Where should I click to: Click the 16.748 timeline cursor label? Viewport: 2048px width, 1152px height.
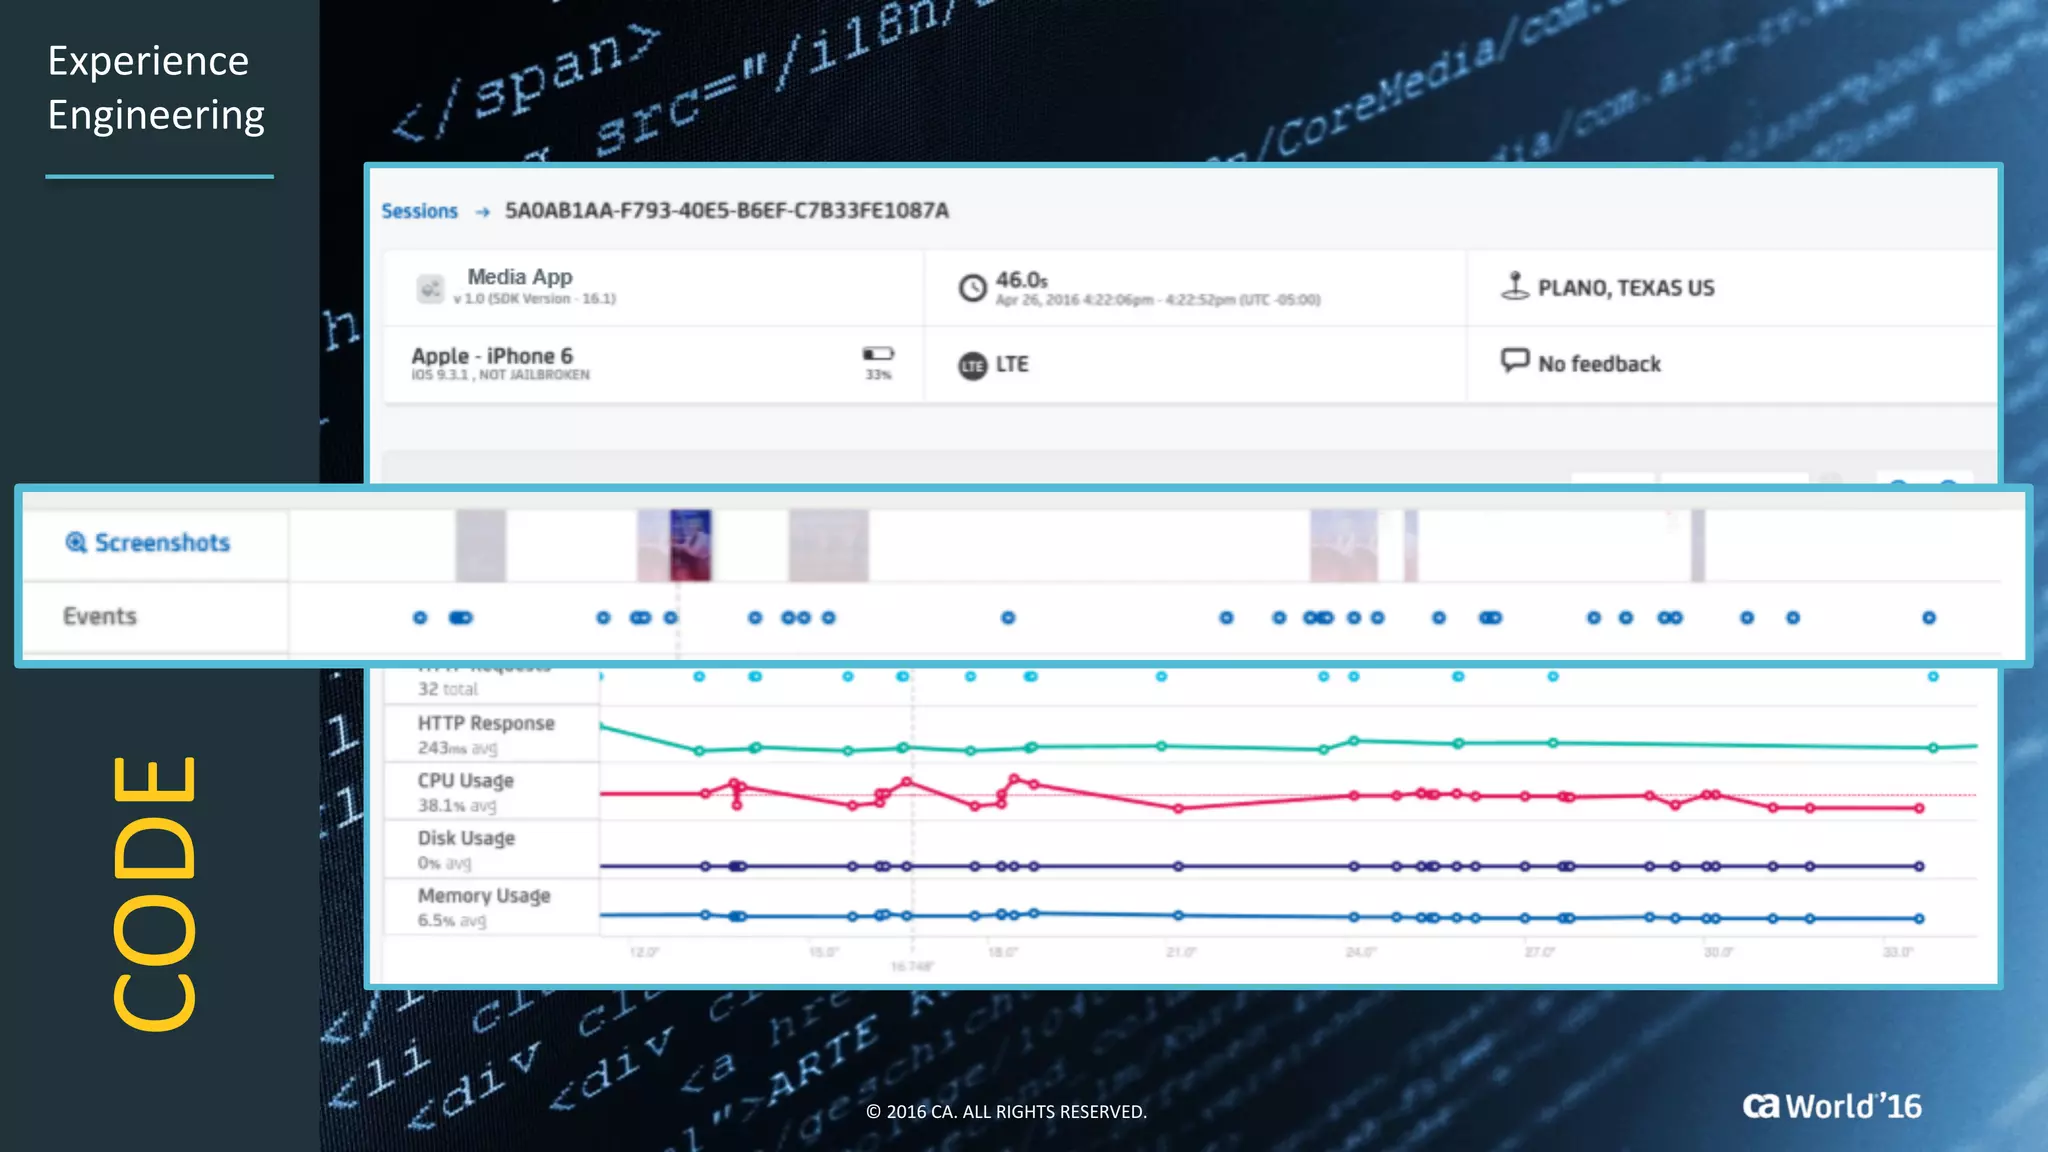point(912,966)
